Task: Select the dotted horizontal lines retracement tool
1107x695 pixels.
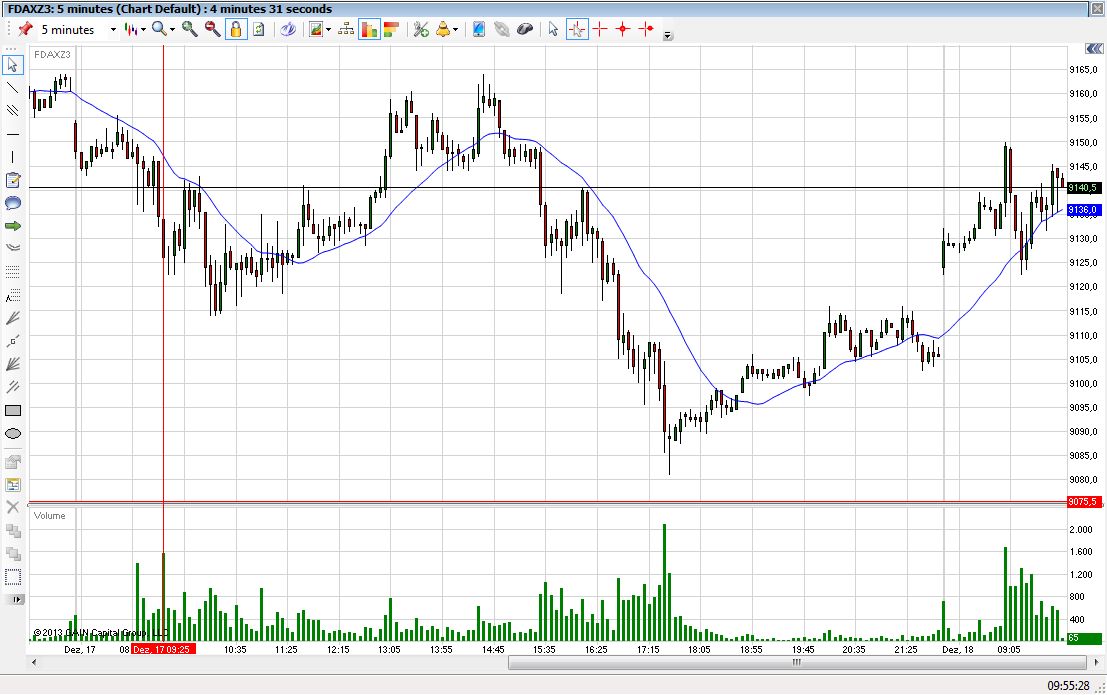Action: click(13, 271)
